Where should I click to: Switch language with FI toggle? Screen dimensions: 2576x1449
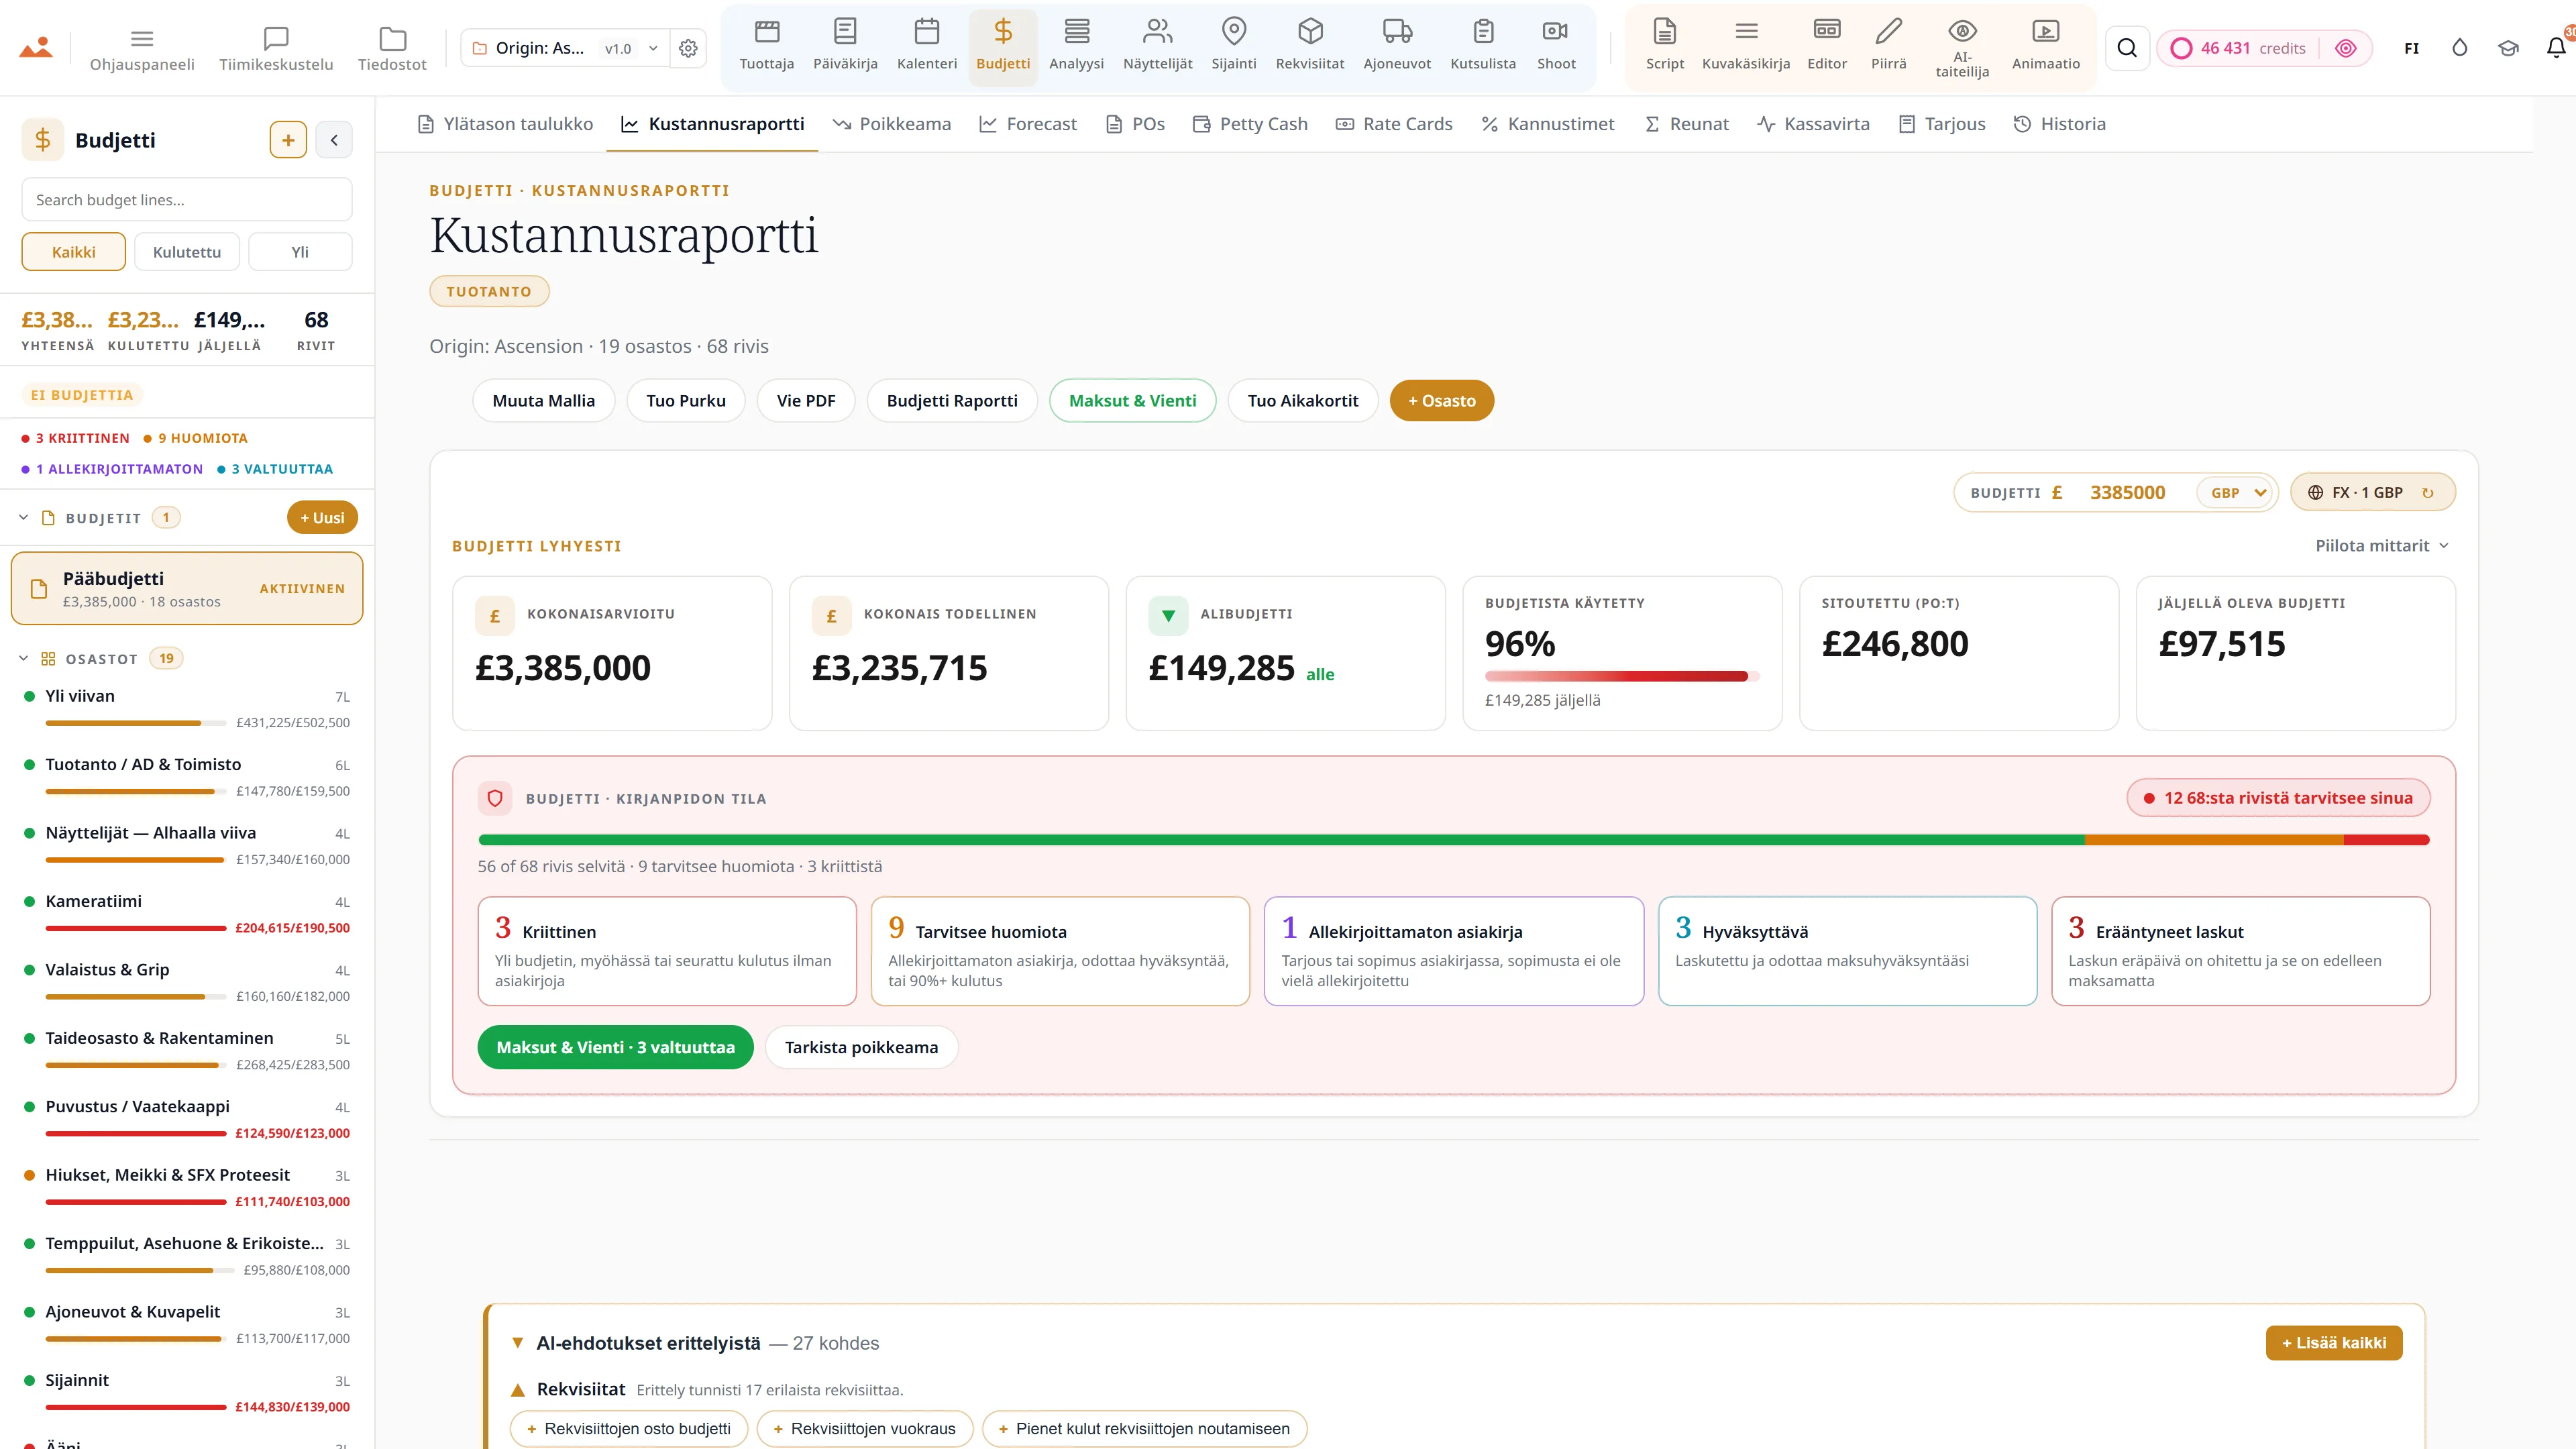pyautogui.click(x=2411, y=48)
